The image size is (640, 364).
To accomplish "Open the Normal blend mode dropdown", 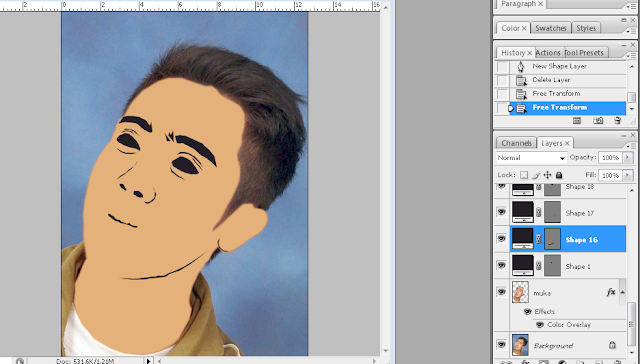I will click(x=531, y=158).
